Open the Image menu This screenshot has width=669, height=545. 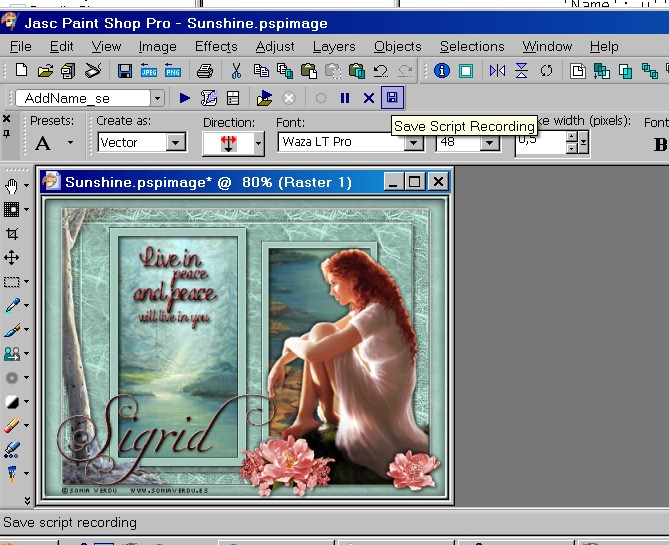pyautogui.click(x=157, y=47)
